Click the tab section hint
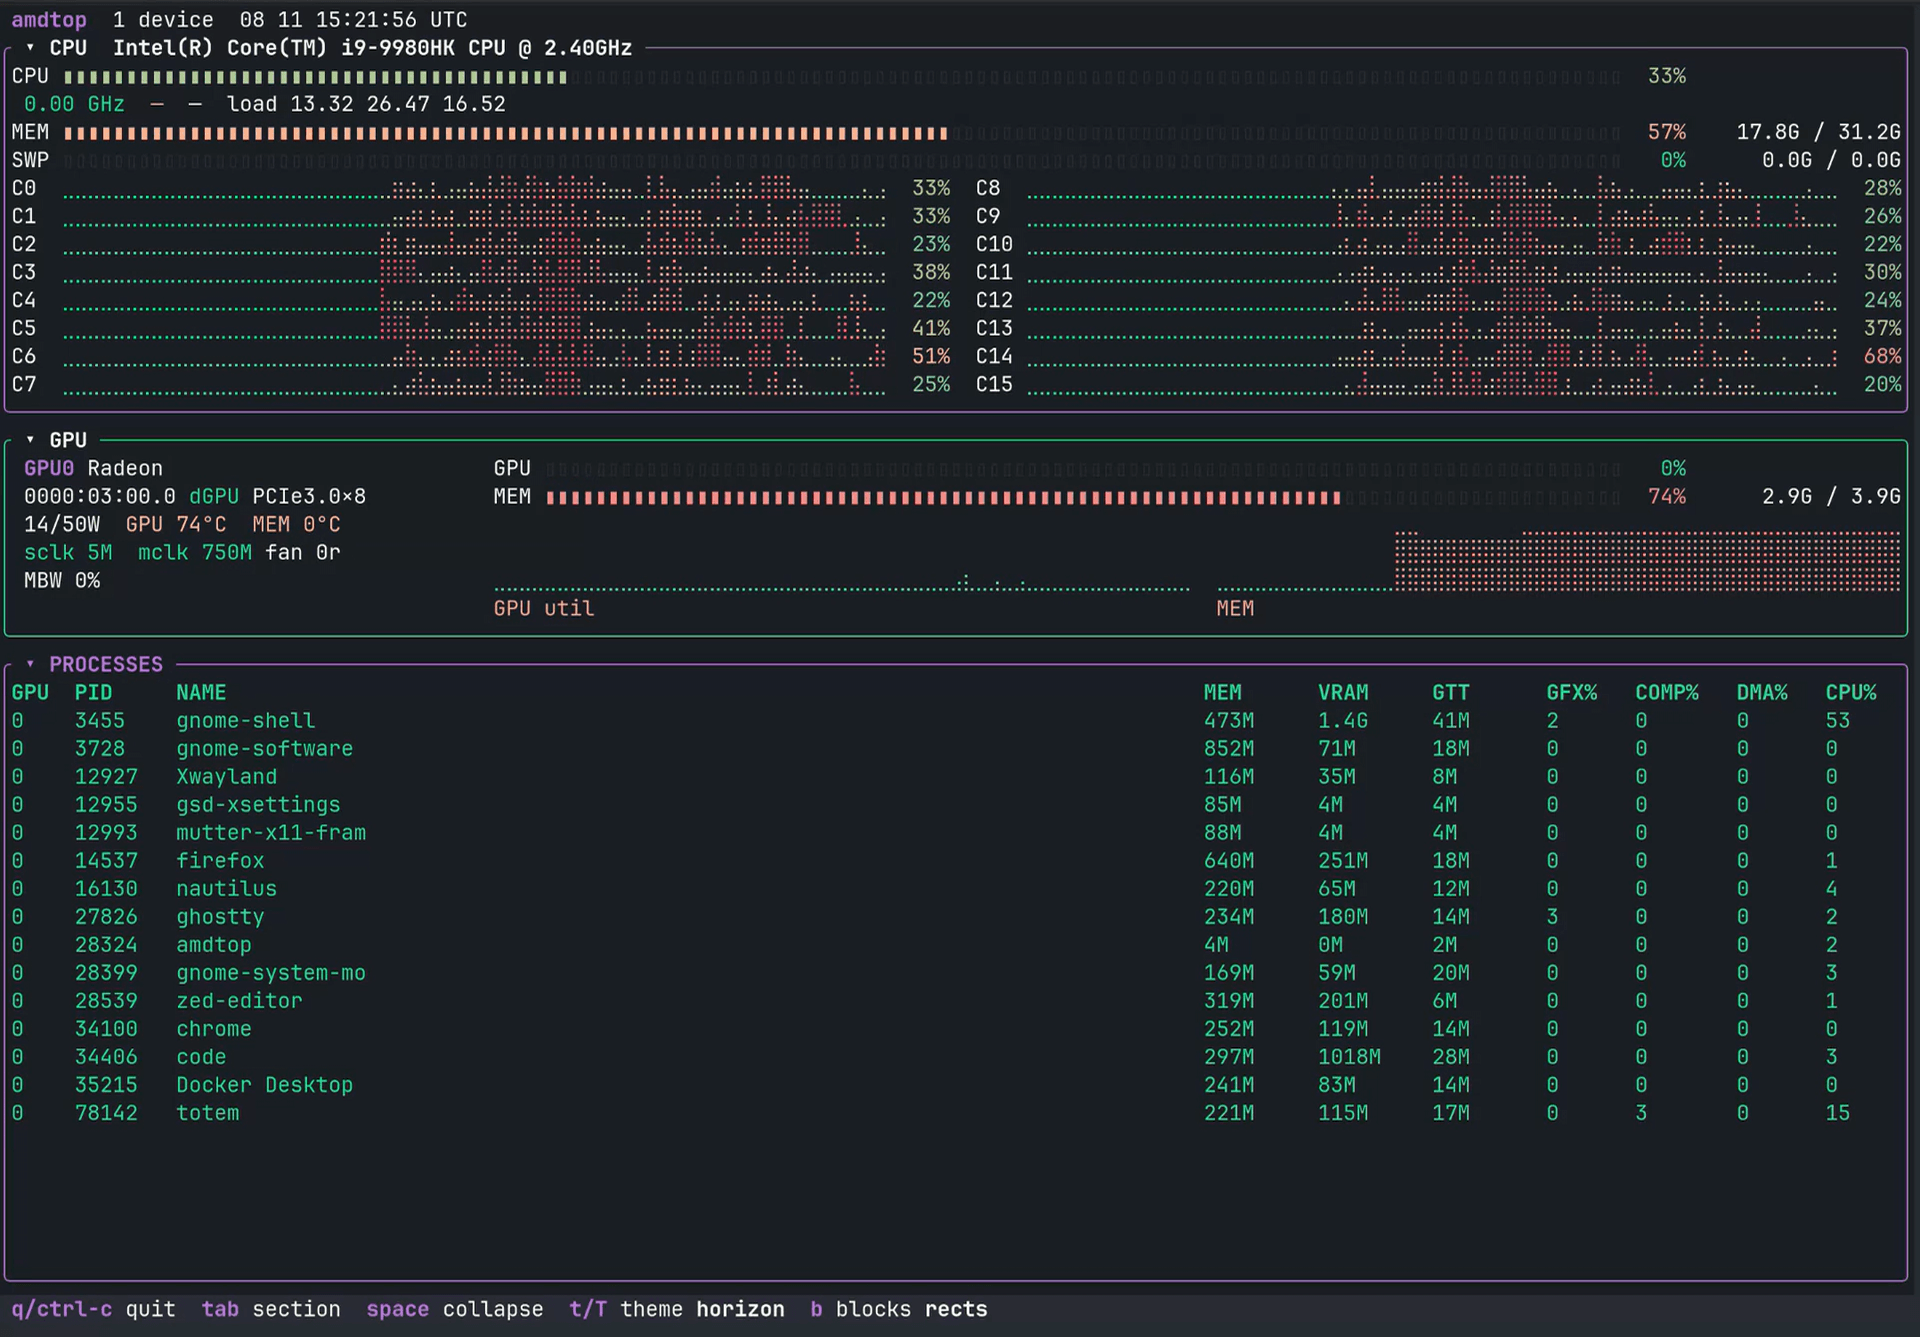 coord(271,1309)
